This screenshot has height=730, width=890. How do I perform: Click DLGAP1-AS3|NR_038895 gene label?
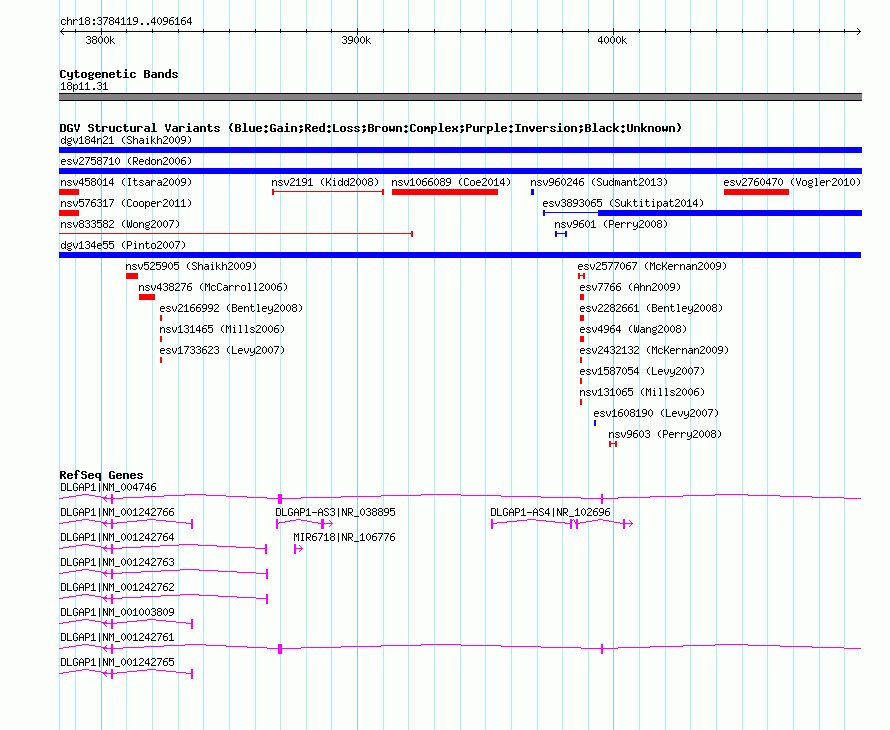pos(335,513)
